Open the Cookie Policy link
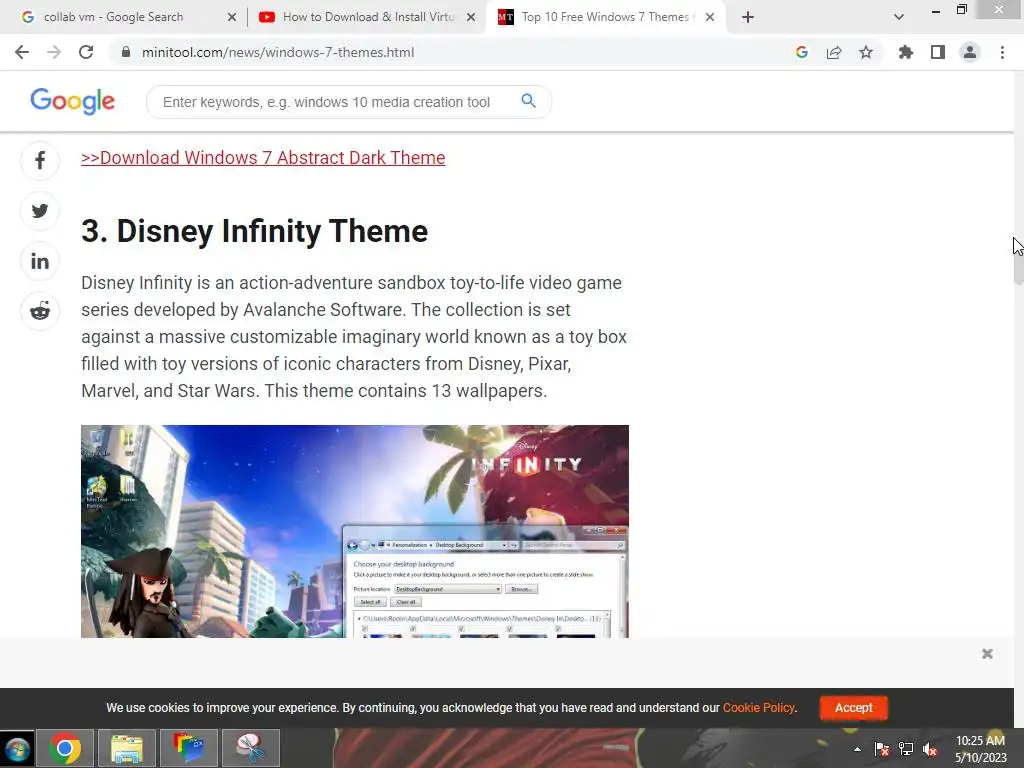 (x=758, y=708)
